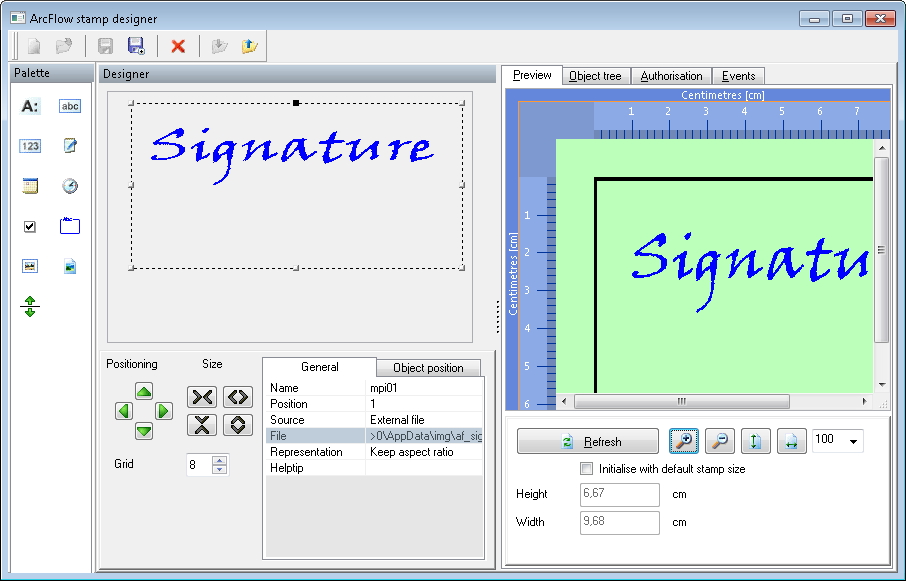906x581 pixels.
Task: Enable 'Initialise with default stamp size' checkbox
Action: [x=586, y=469]
